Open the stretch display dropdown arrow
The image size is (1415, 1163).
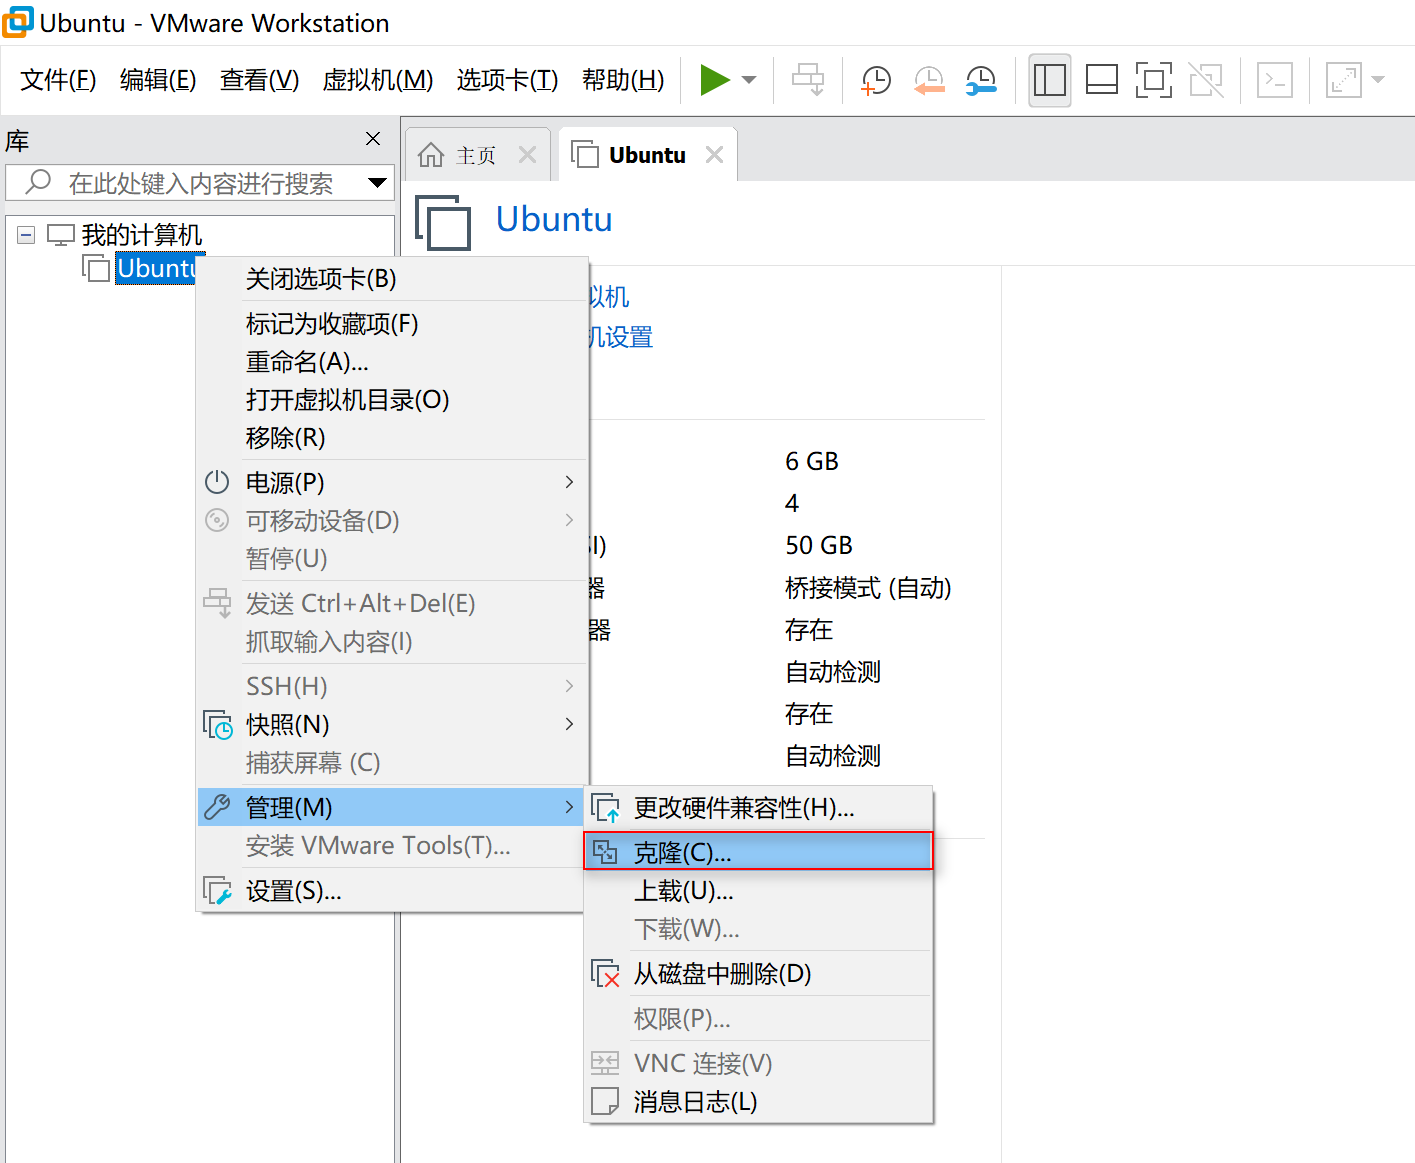tap(1378, 80)
